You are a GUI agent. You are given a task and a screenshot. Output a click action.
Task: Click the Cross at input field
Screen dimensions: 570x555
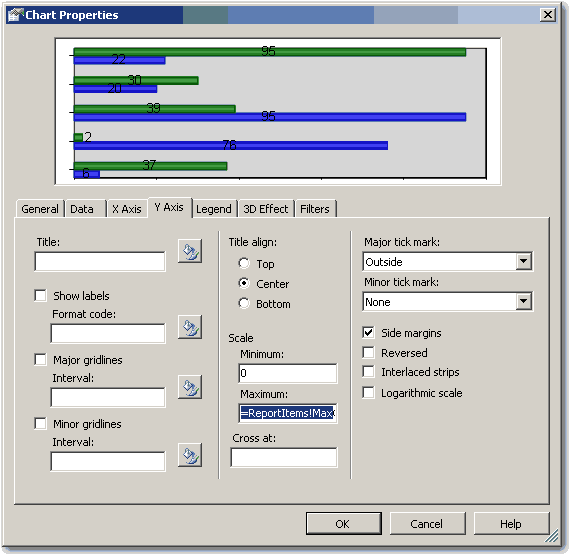[284, 458]
